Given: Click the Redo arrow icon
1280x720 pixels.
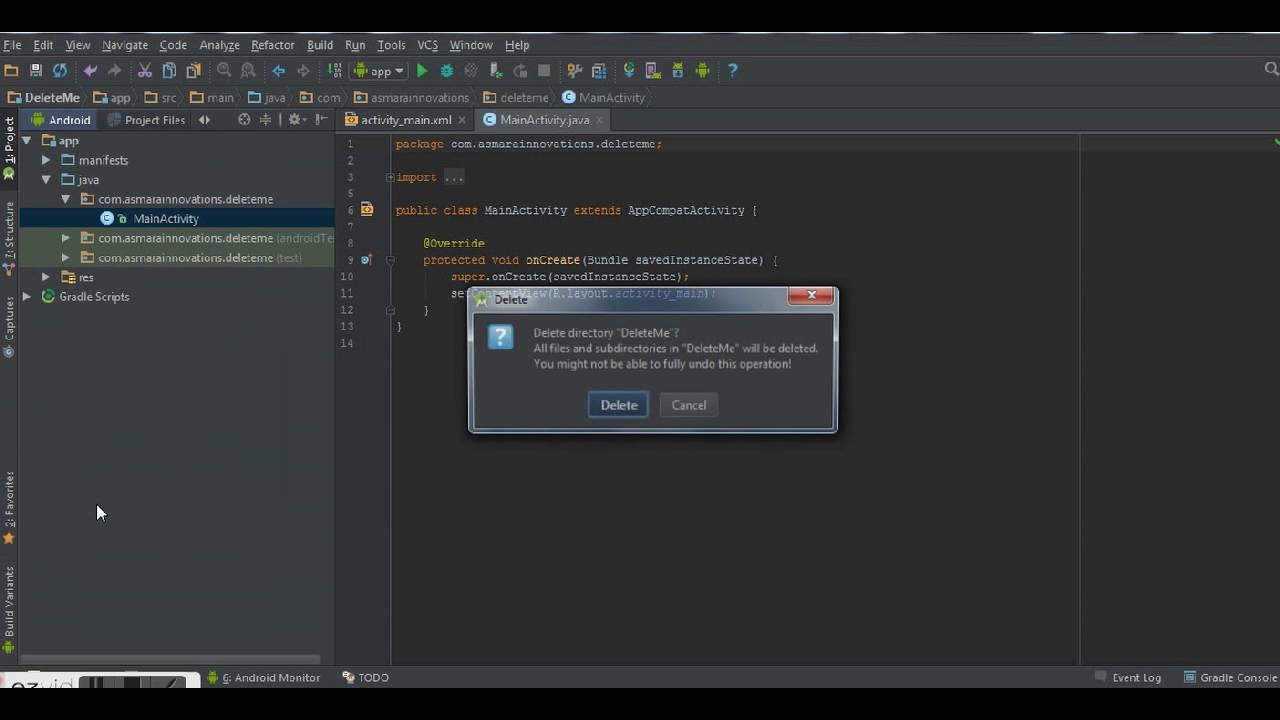Looking at the screenshot, I should 114,71.
